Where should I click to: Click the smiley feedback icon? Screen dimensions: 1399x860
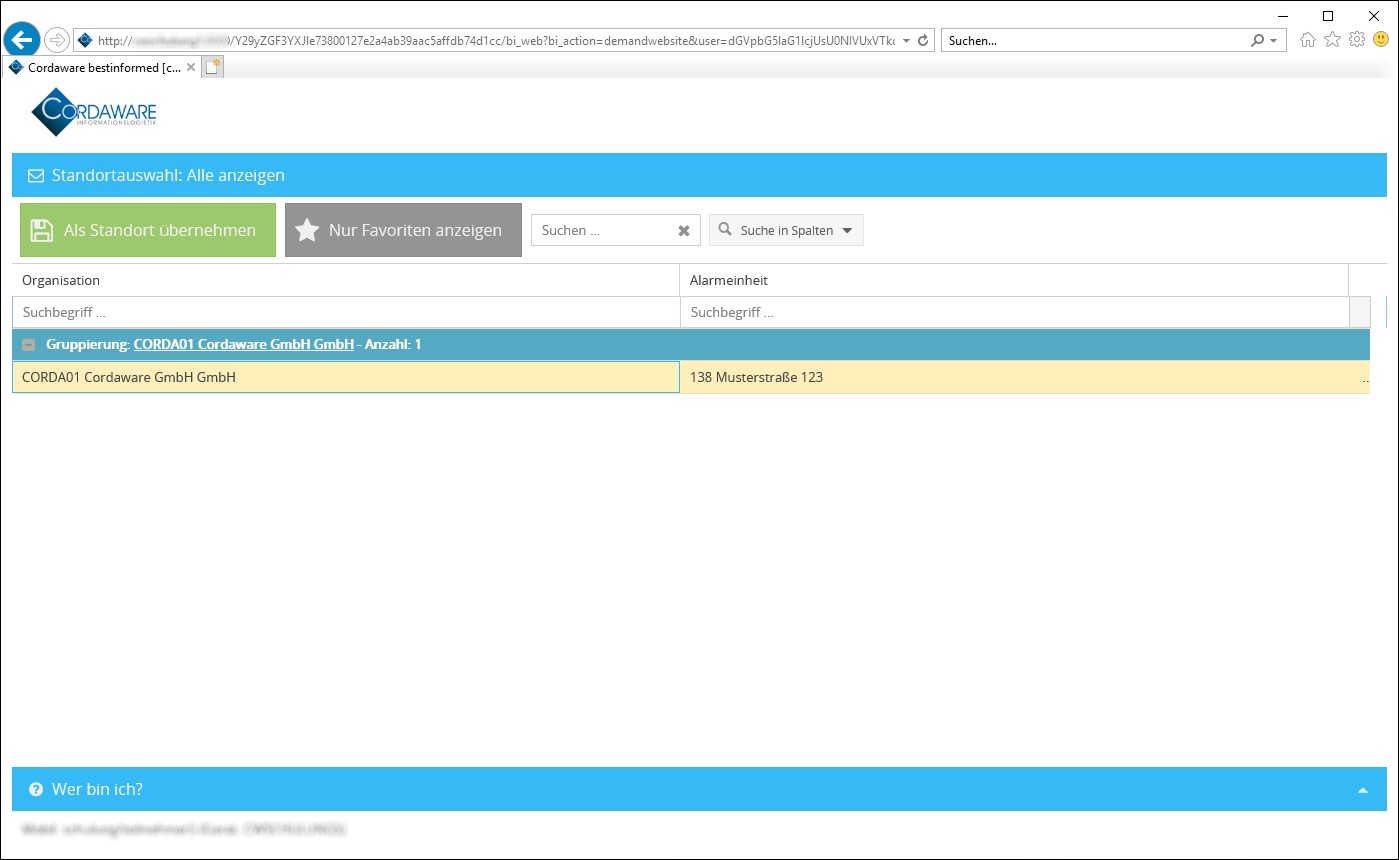click(1381, 40)
